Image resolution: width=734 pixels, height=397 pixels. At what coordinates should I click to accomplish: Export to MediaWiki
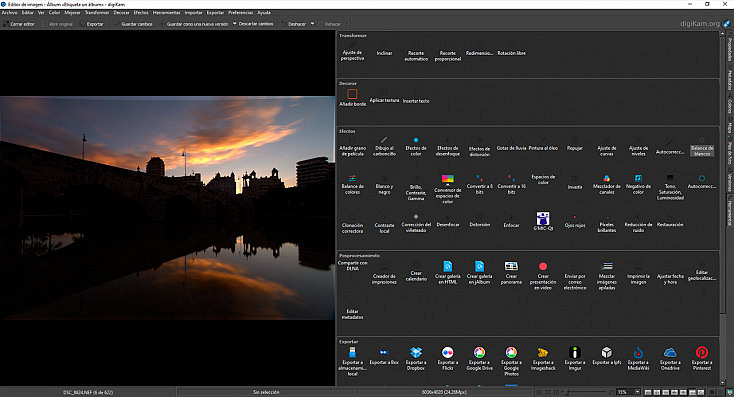point(638,359)
